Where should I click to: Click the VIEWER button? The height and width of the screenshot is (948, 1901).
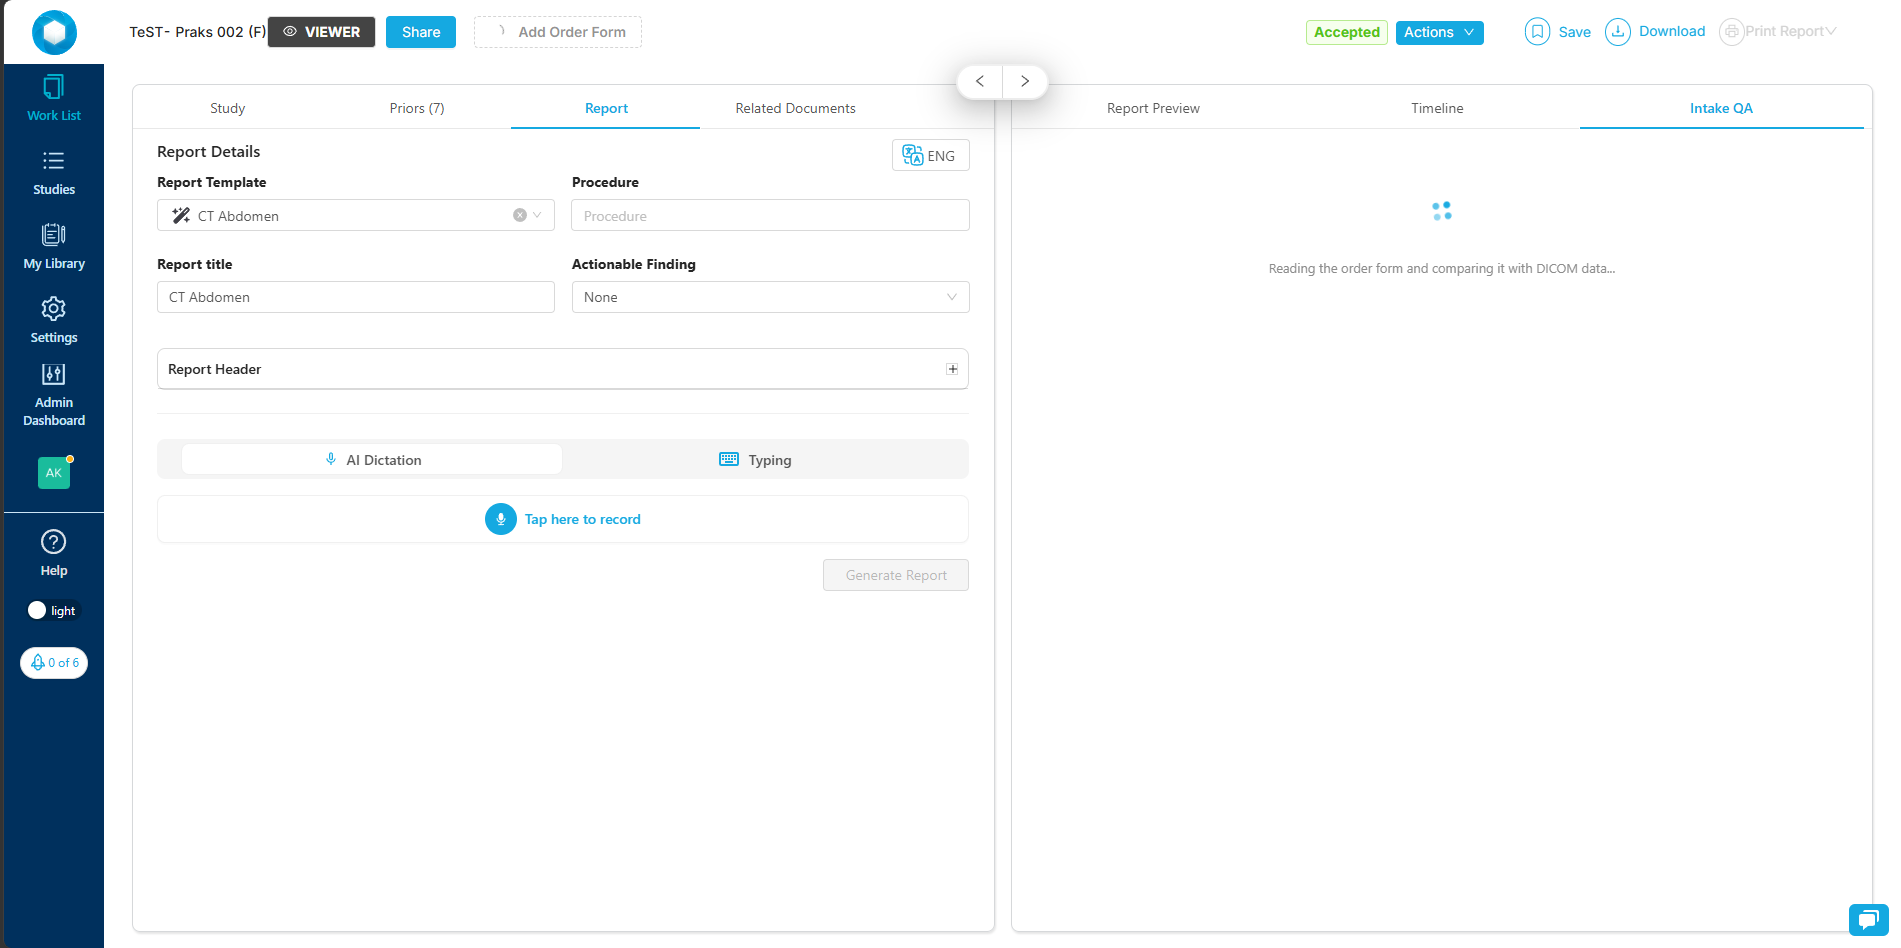pyautogui.click(x=321, y=32)
